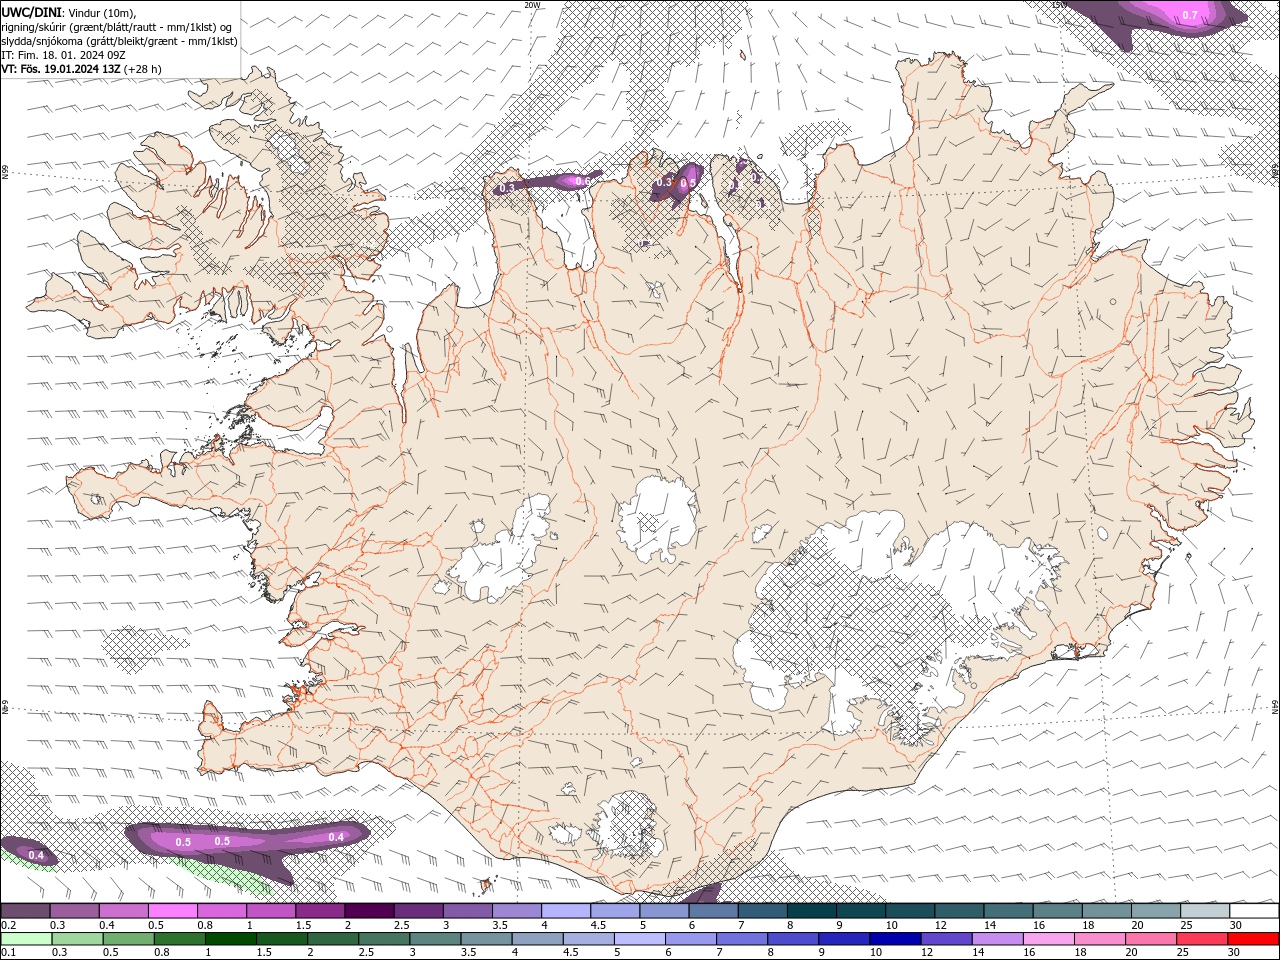
Task: Pick the light pink 16 swatch on bottom scale
Action: tap(1048, 939)
